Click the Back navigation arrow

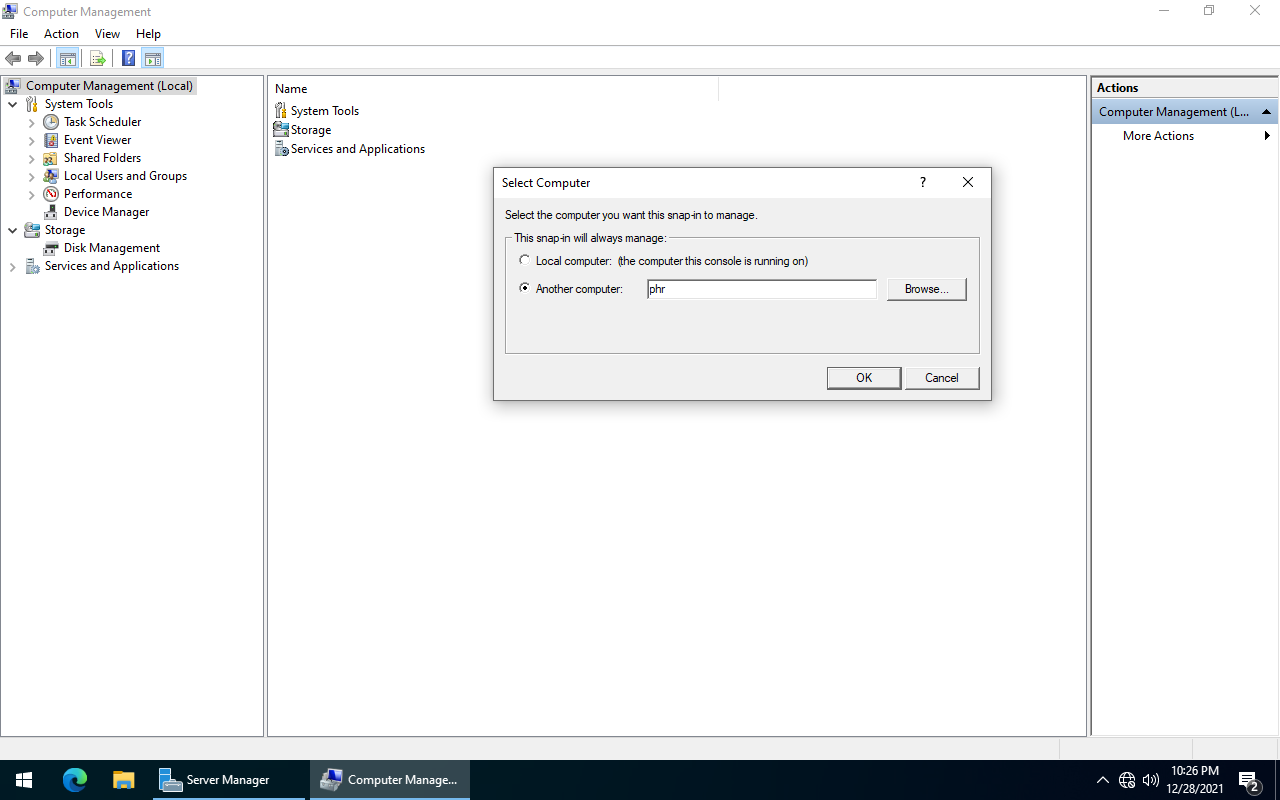tap(13, 58)
